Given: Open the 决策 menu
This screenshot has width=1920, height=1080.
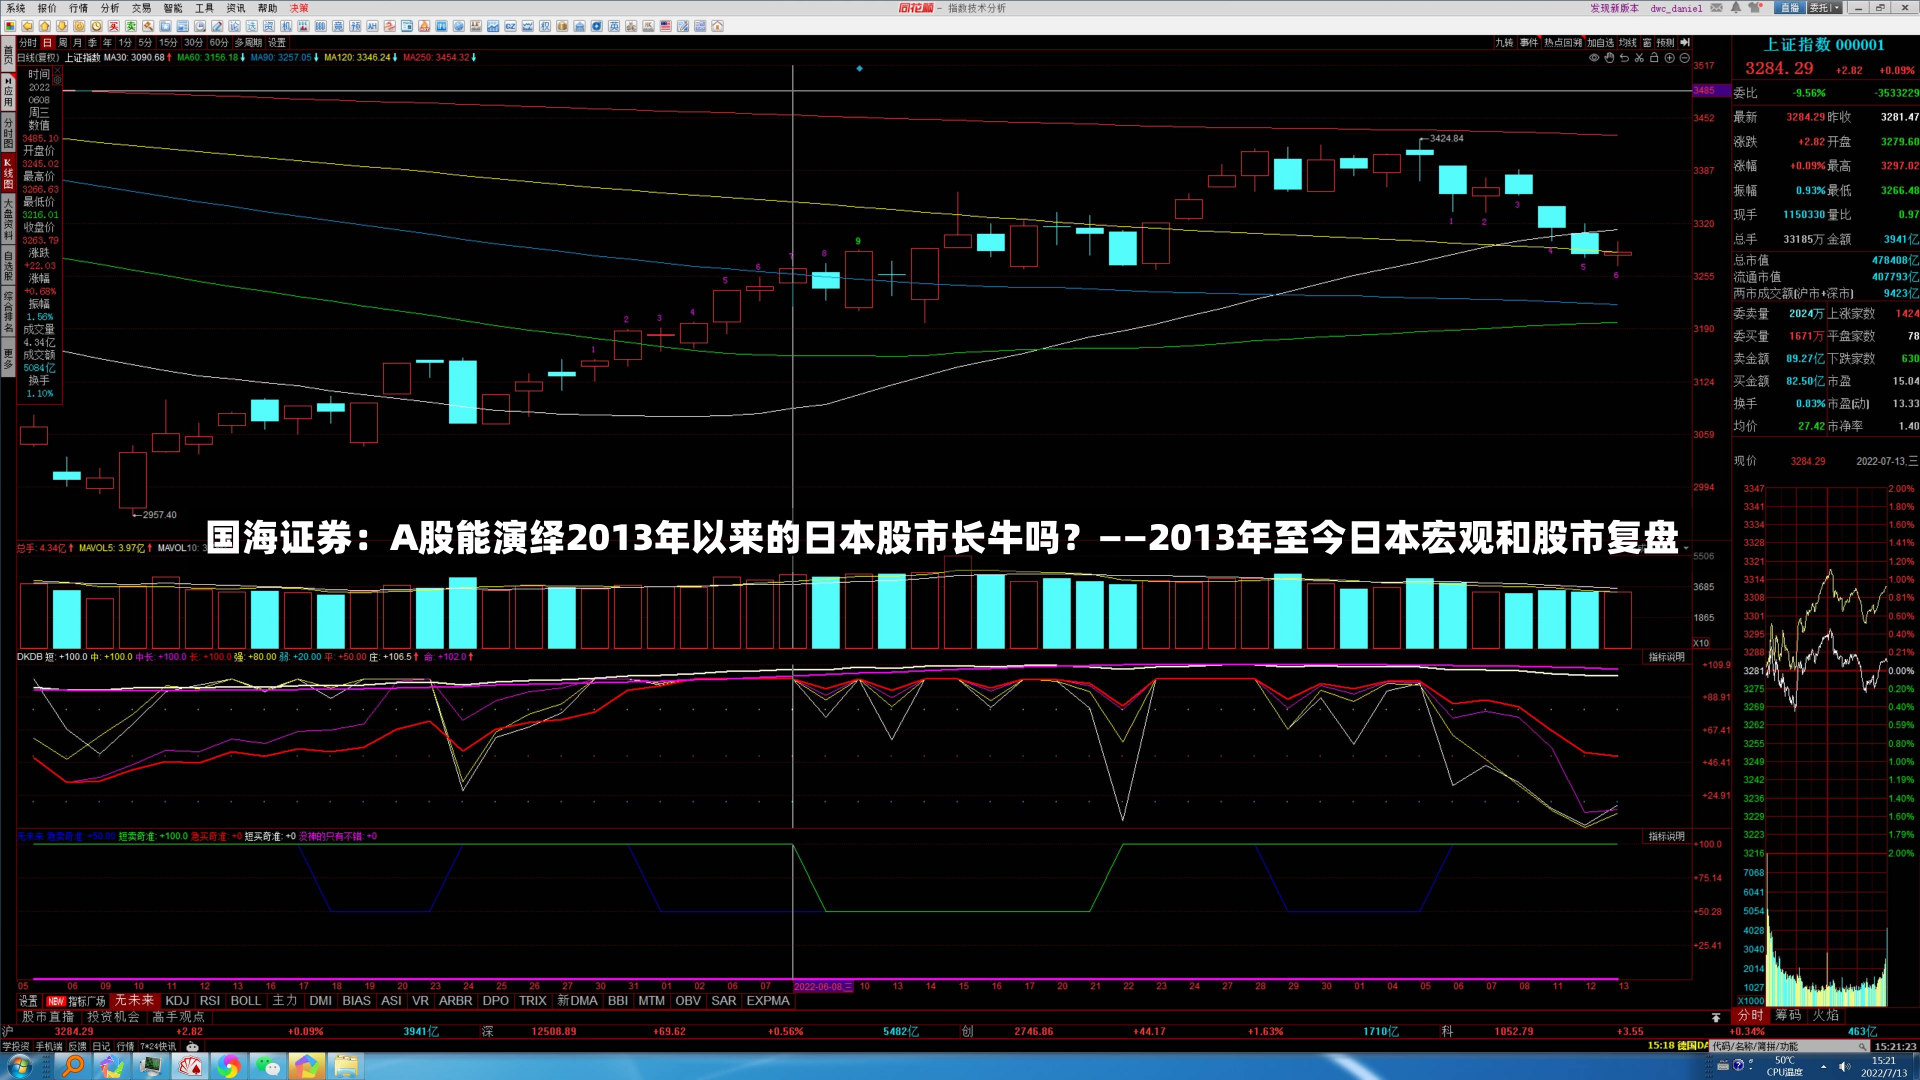Looking at the screenshot, I should pyautogui.click(x=299, y=8).
